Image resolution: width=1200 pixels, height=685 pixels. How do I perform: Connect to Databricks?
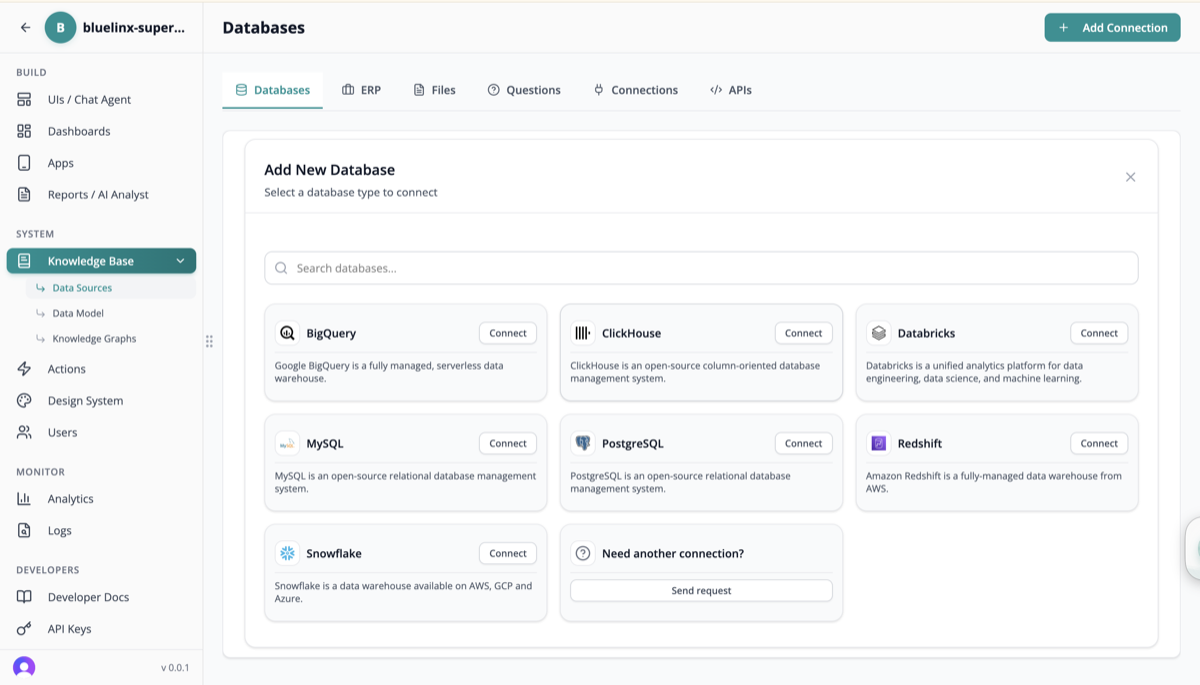pyautogui.click(x=1099, y=333)
